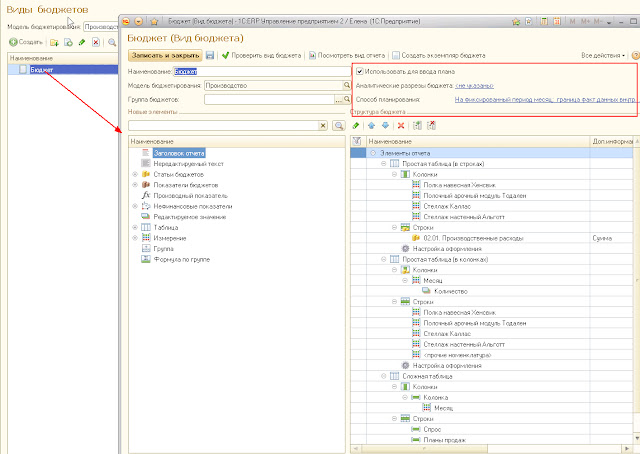
Task: Click the Наименование field containing 'Бюджет'
Action: [x=262, y=71]
